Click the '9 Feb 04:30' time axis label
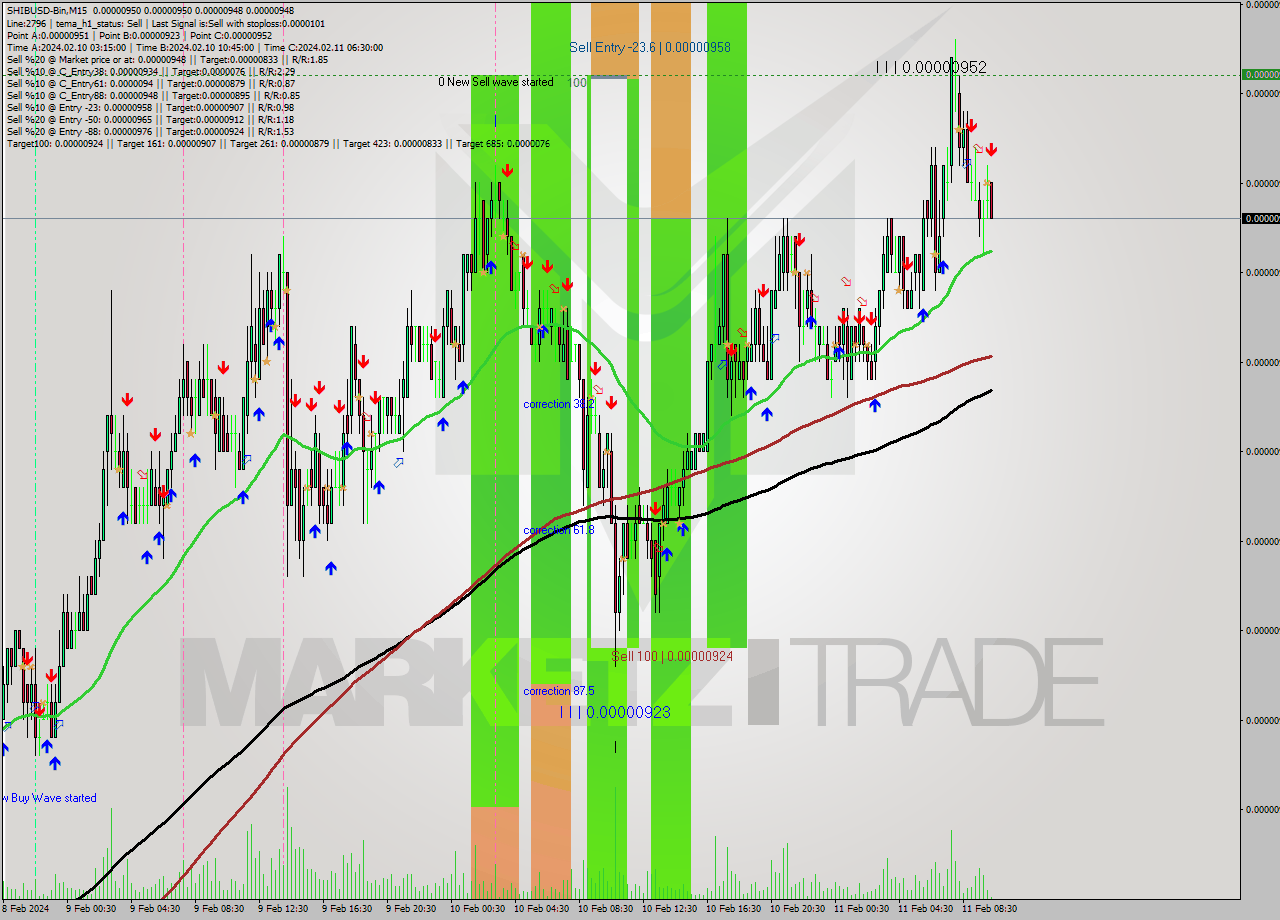The width and height of the screenshot is (1280, 920). pos(155,909)
